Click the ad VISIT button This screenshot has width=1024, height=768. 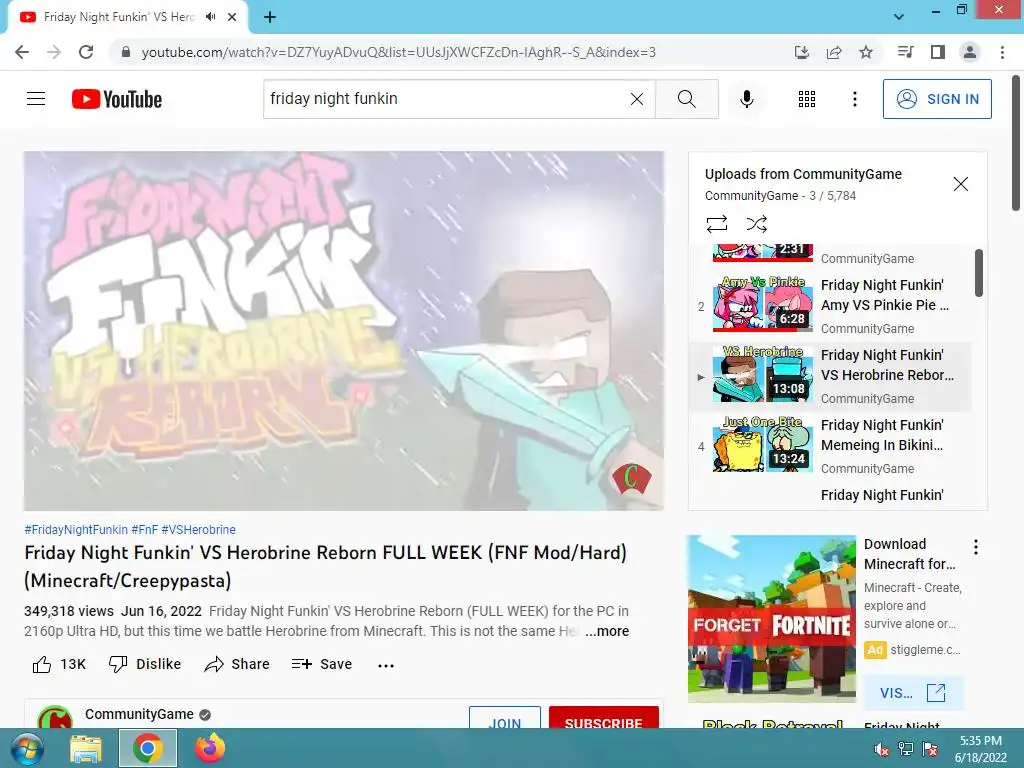coord(913,693)
